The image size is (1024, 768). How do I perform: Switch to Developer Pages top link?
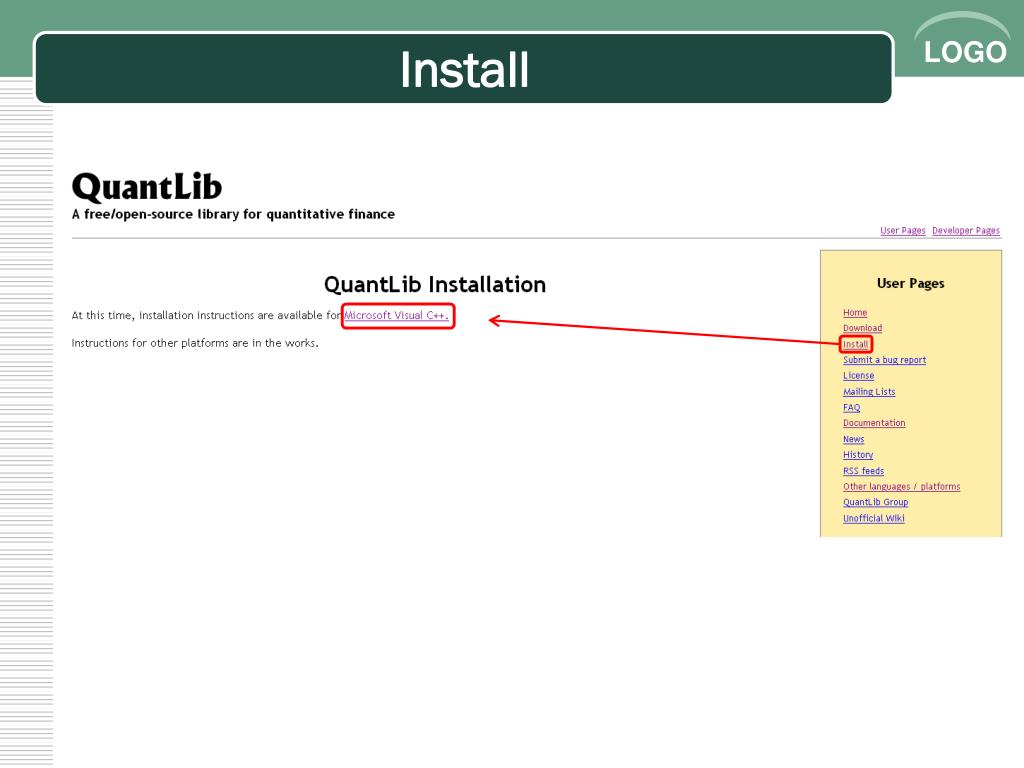coord(966,231)
